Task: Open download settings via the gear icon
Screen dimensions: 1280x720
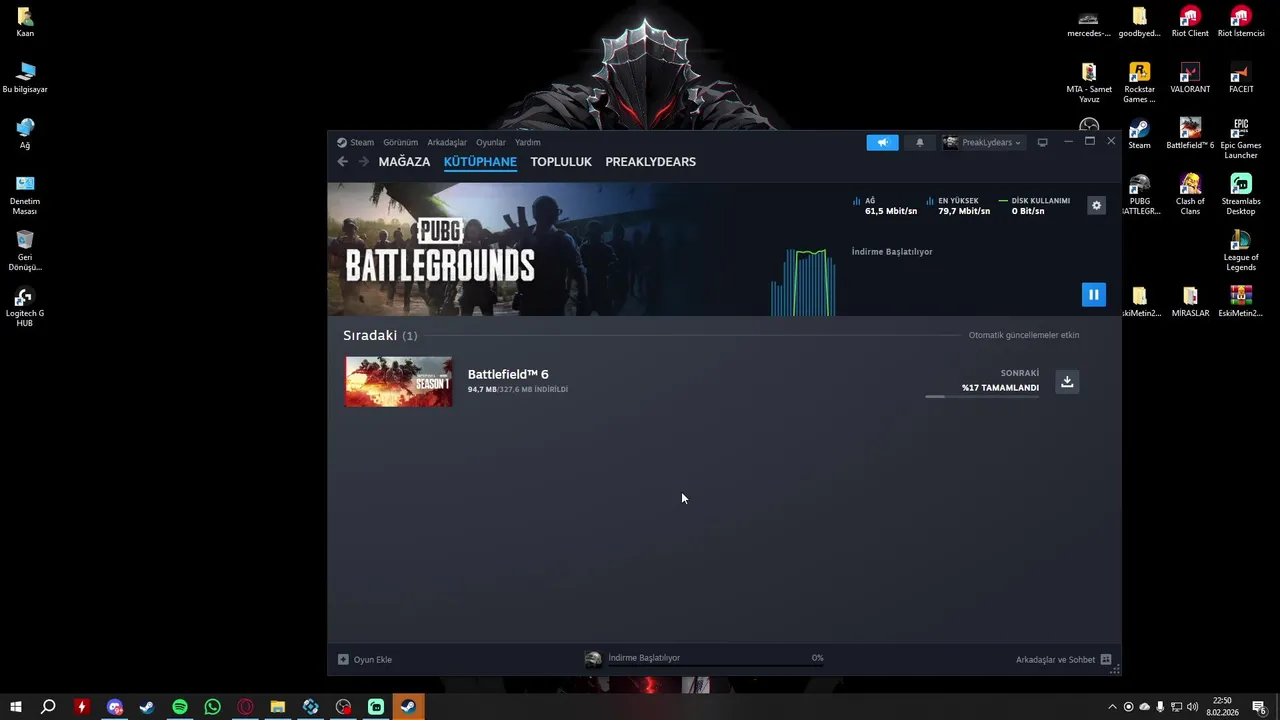Action: point(1096,205)
